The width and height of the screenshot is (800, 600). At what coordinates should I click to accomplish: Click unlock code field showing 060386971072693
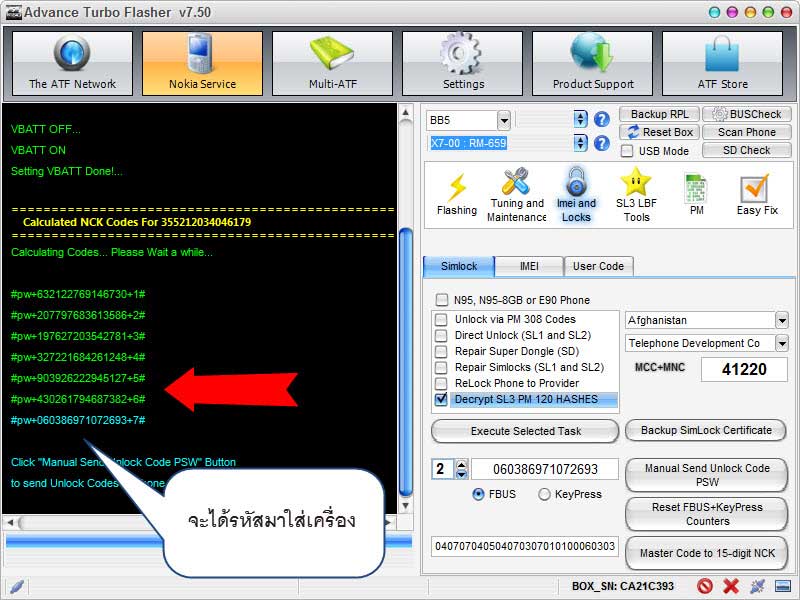point(545,469)
